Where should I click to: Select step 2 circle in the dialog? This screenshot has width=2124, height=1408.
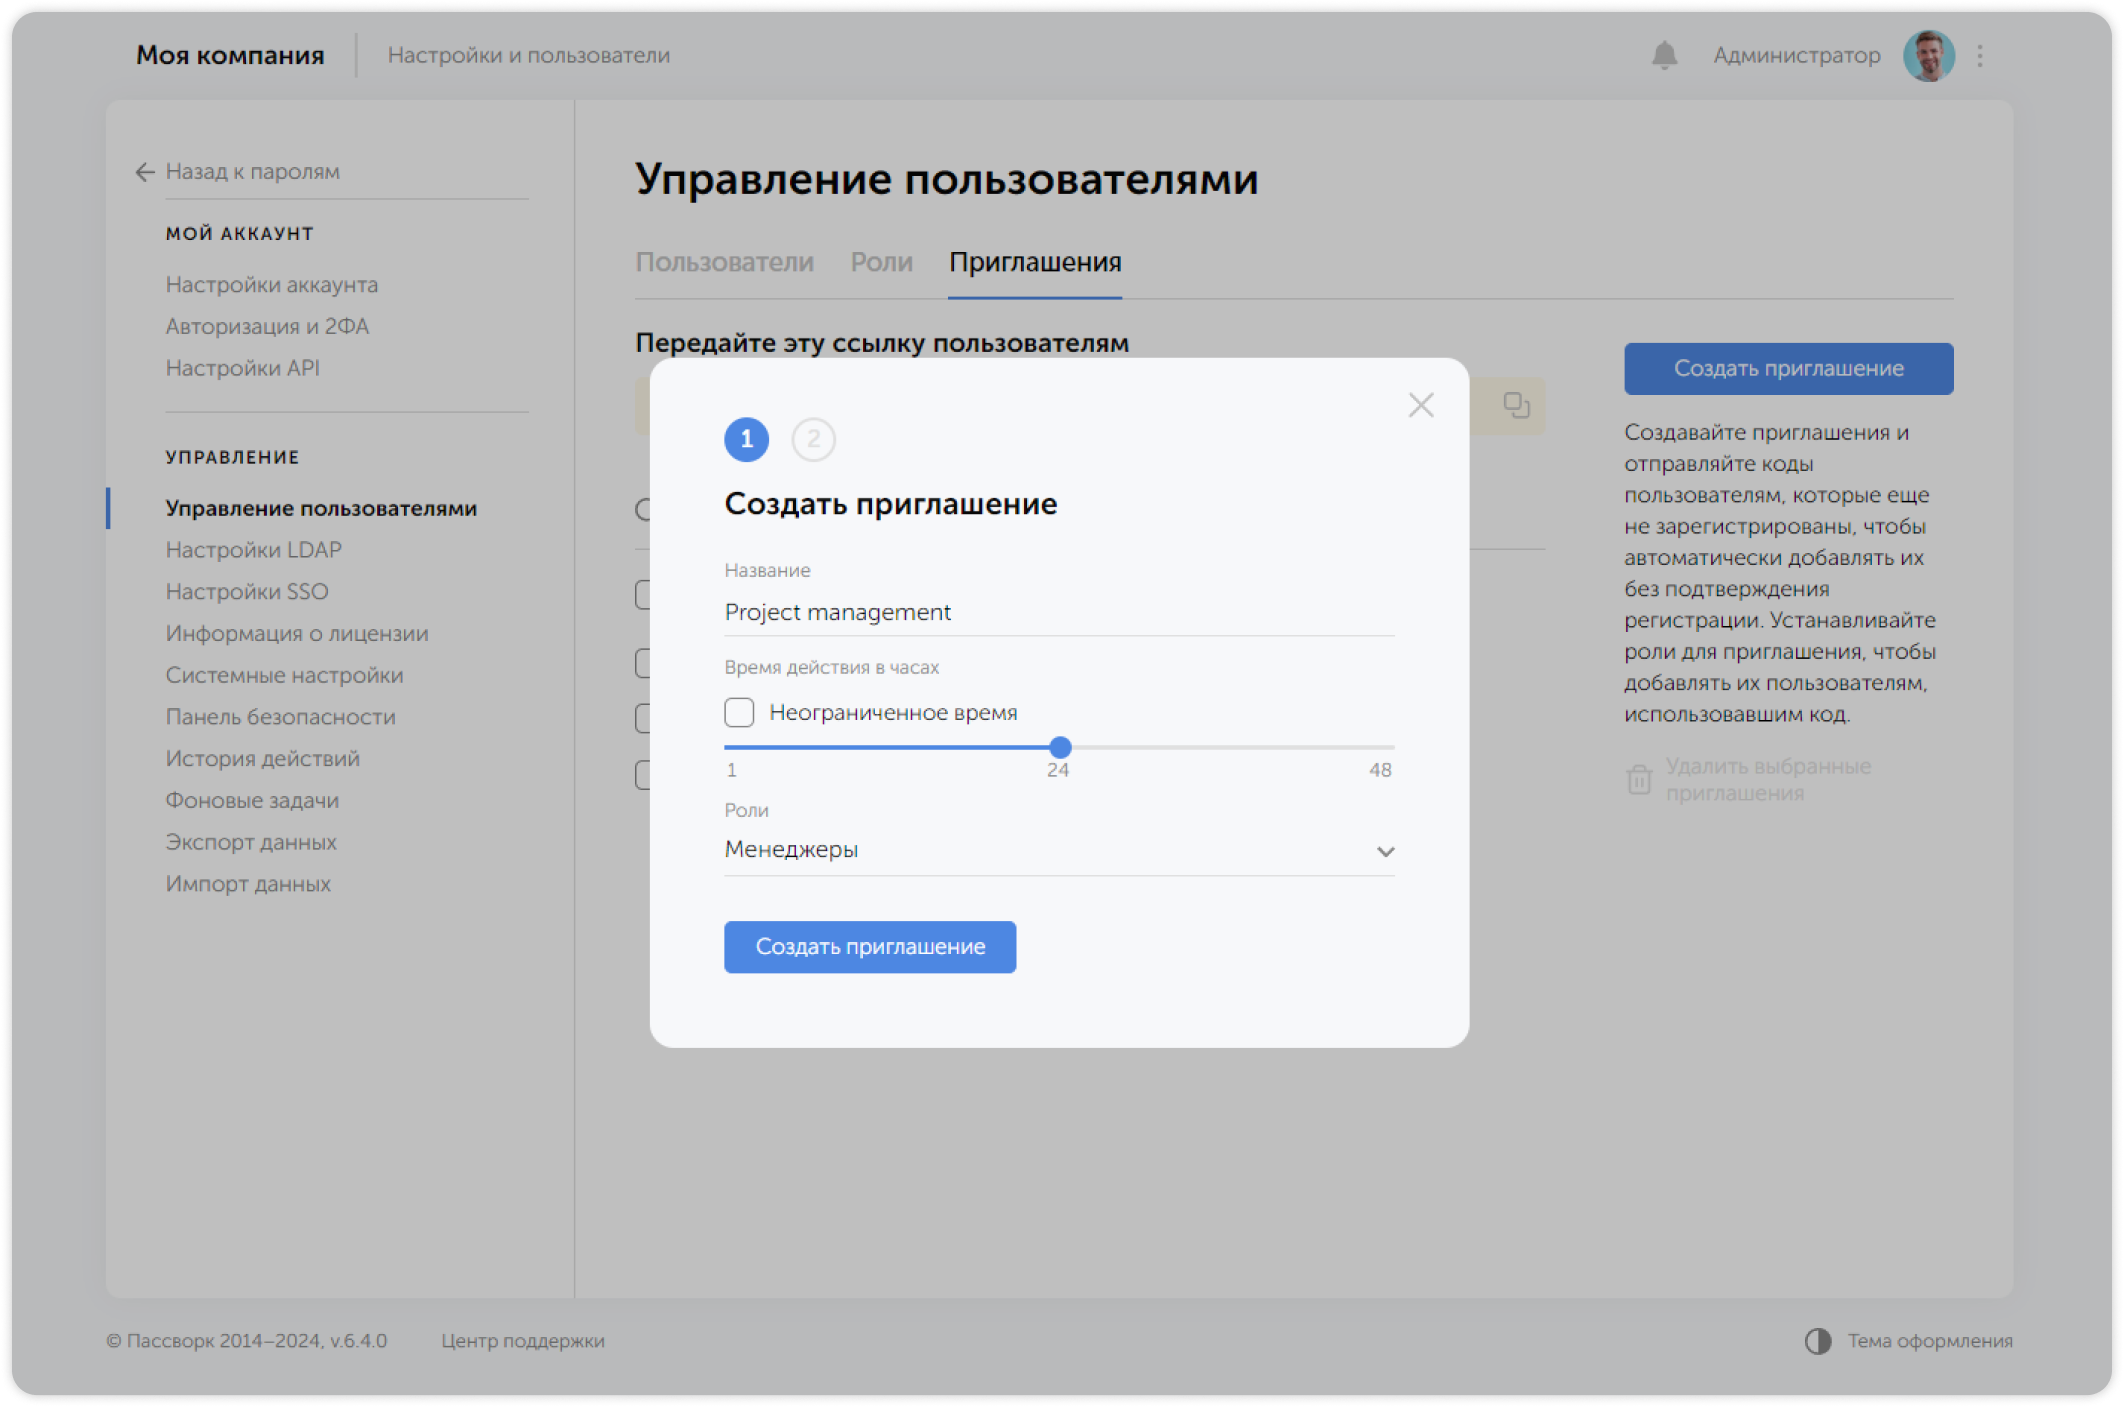pos(814,439)
